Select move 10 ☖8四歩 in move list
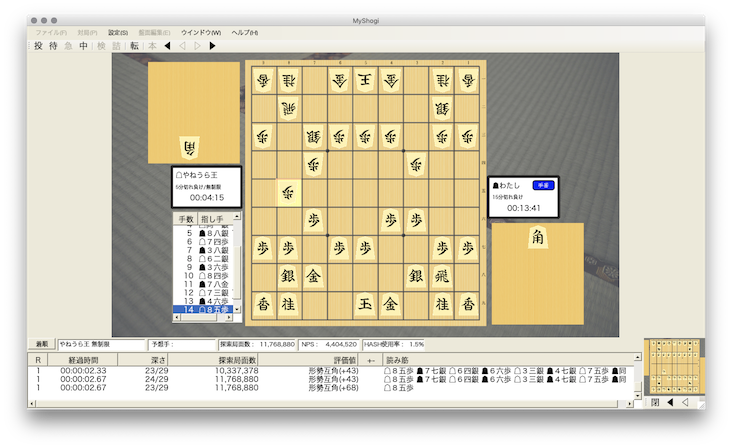 pyautogui.click(x=203, y=276)
